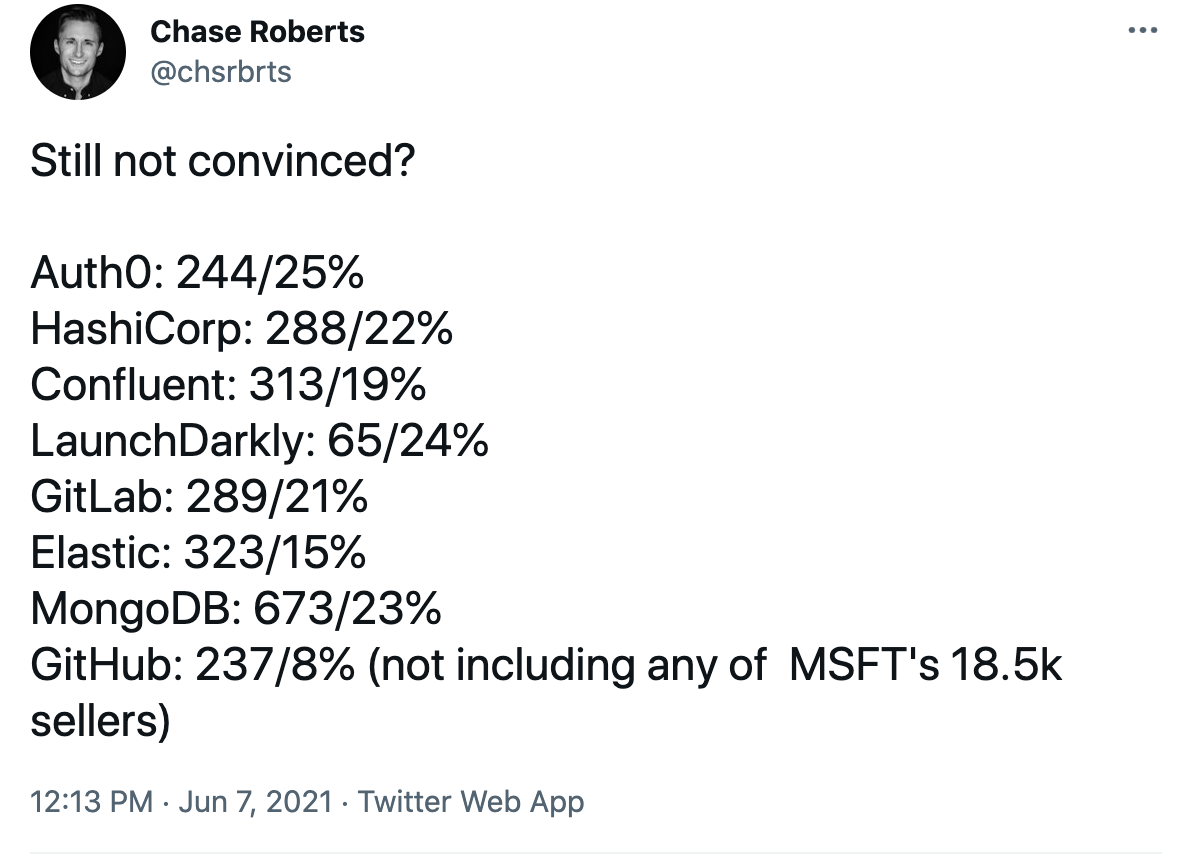Select the Auth0: 244/25% line
This screenshot has width=1194, height=856.
tap(196, 273)
